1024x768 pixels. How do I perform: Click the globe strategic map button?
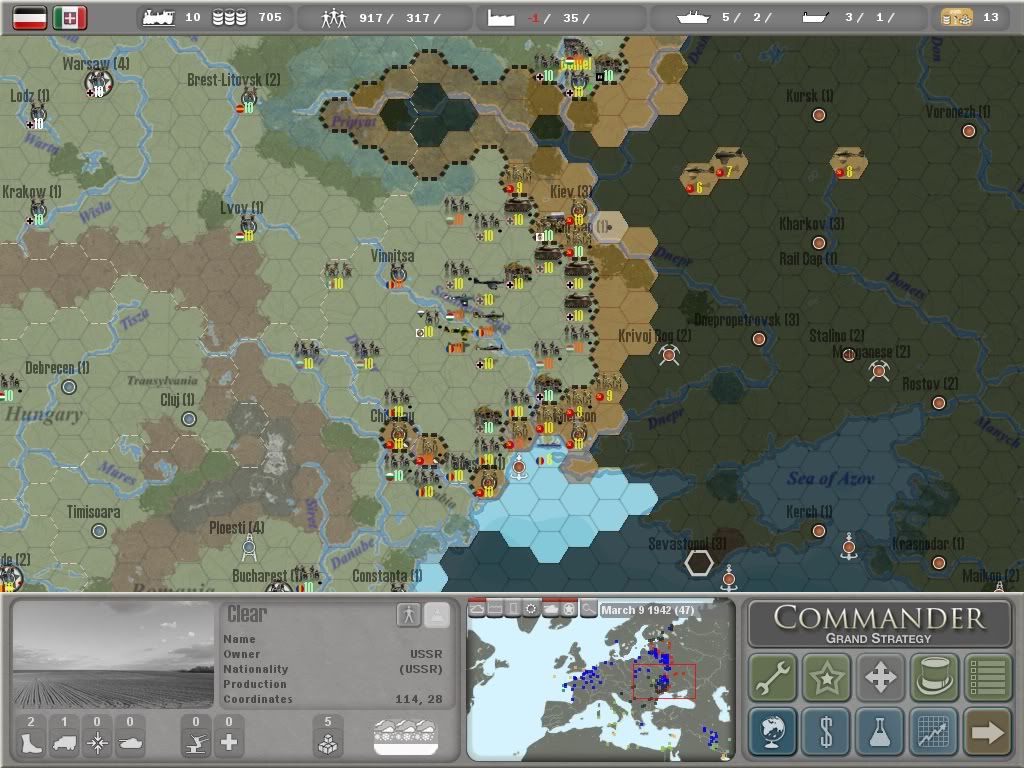point(773,731)
